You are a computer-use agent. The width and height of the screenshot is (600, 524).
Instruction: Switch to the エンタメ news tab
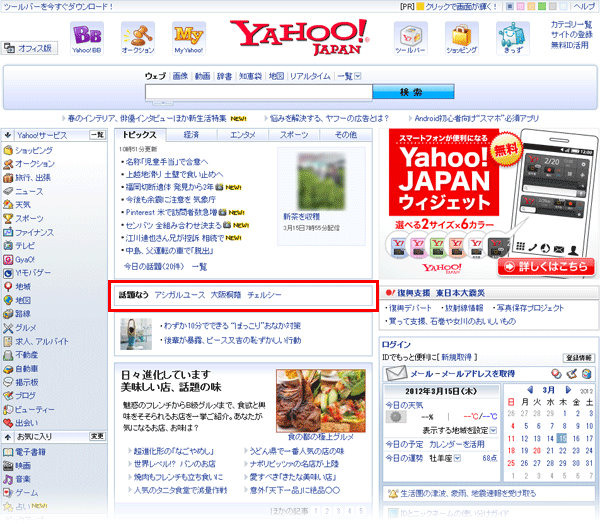click(x=243, y=135)
